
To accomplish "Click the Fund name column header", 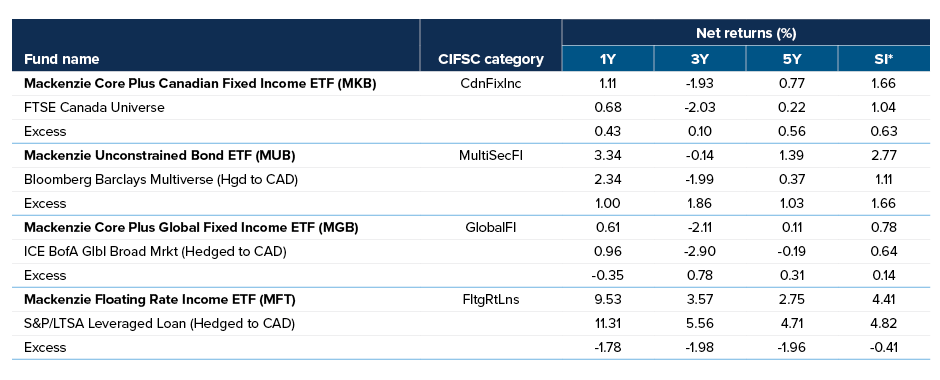I will point(61,59).
